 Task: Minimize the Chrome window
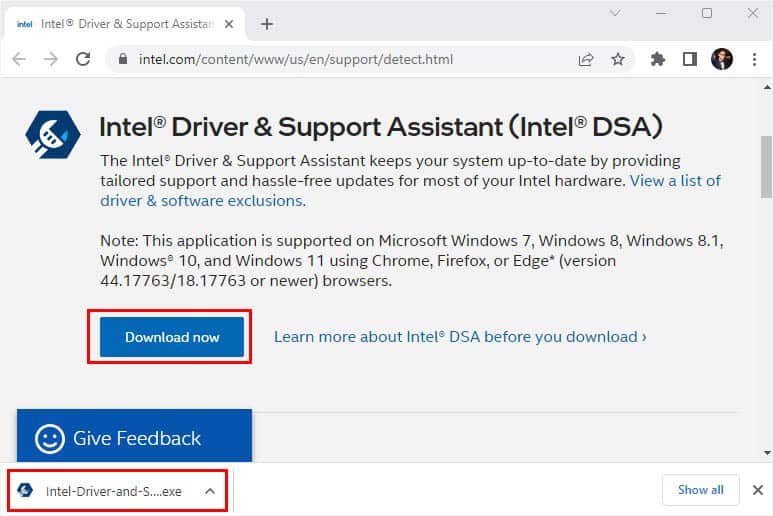(x=661, y=13)
